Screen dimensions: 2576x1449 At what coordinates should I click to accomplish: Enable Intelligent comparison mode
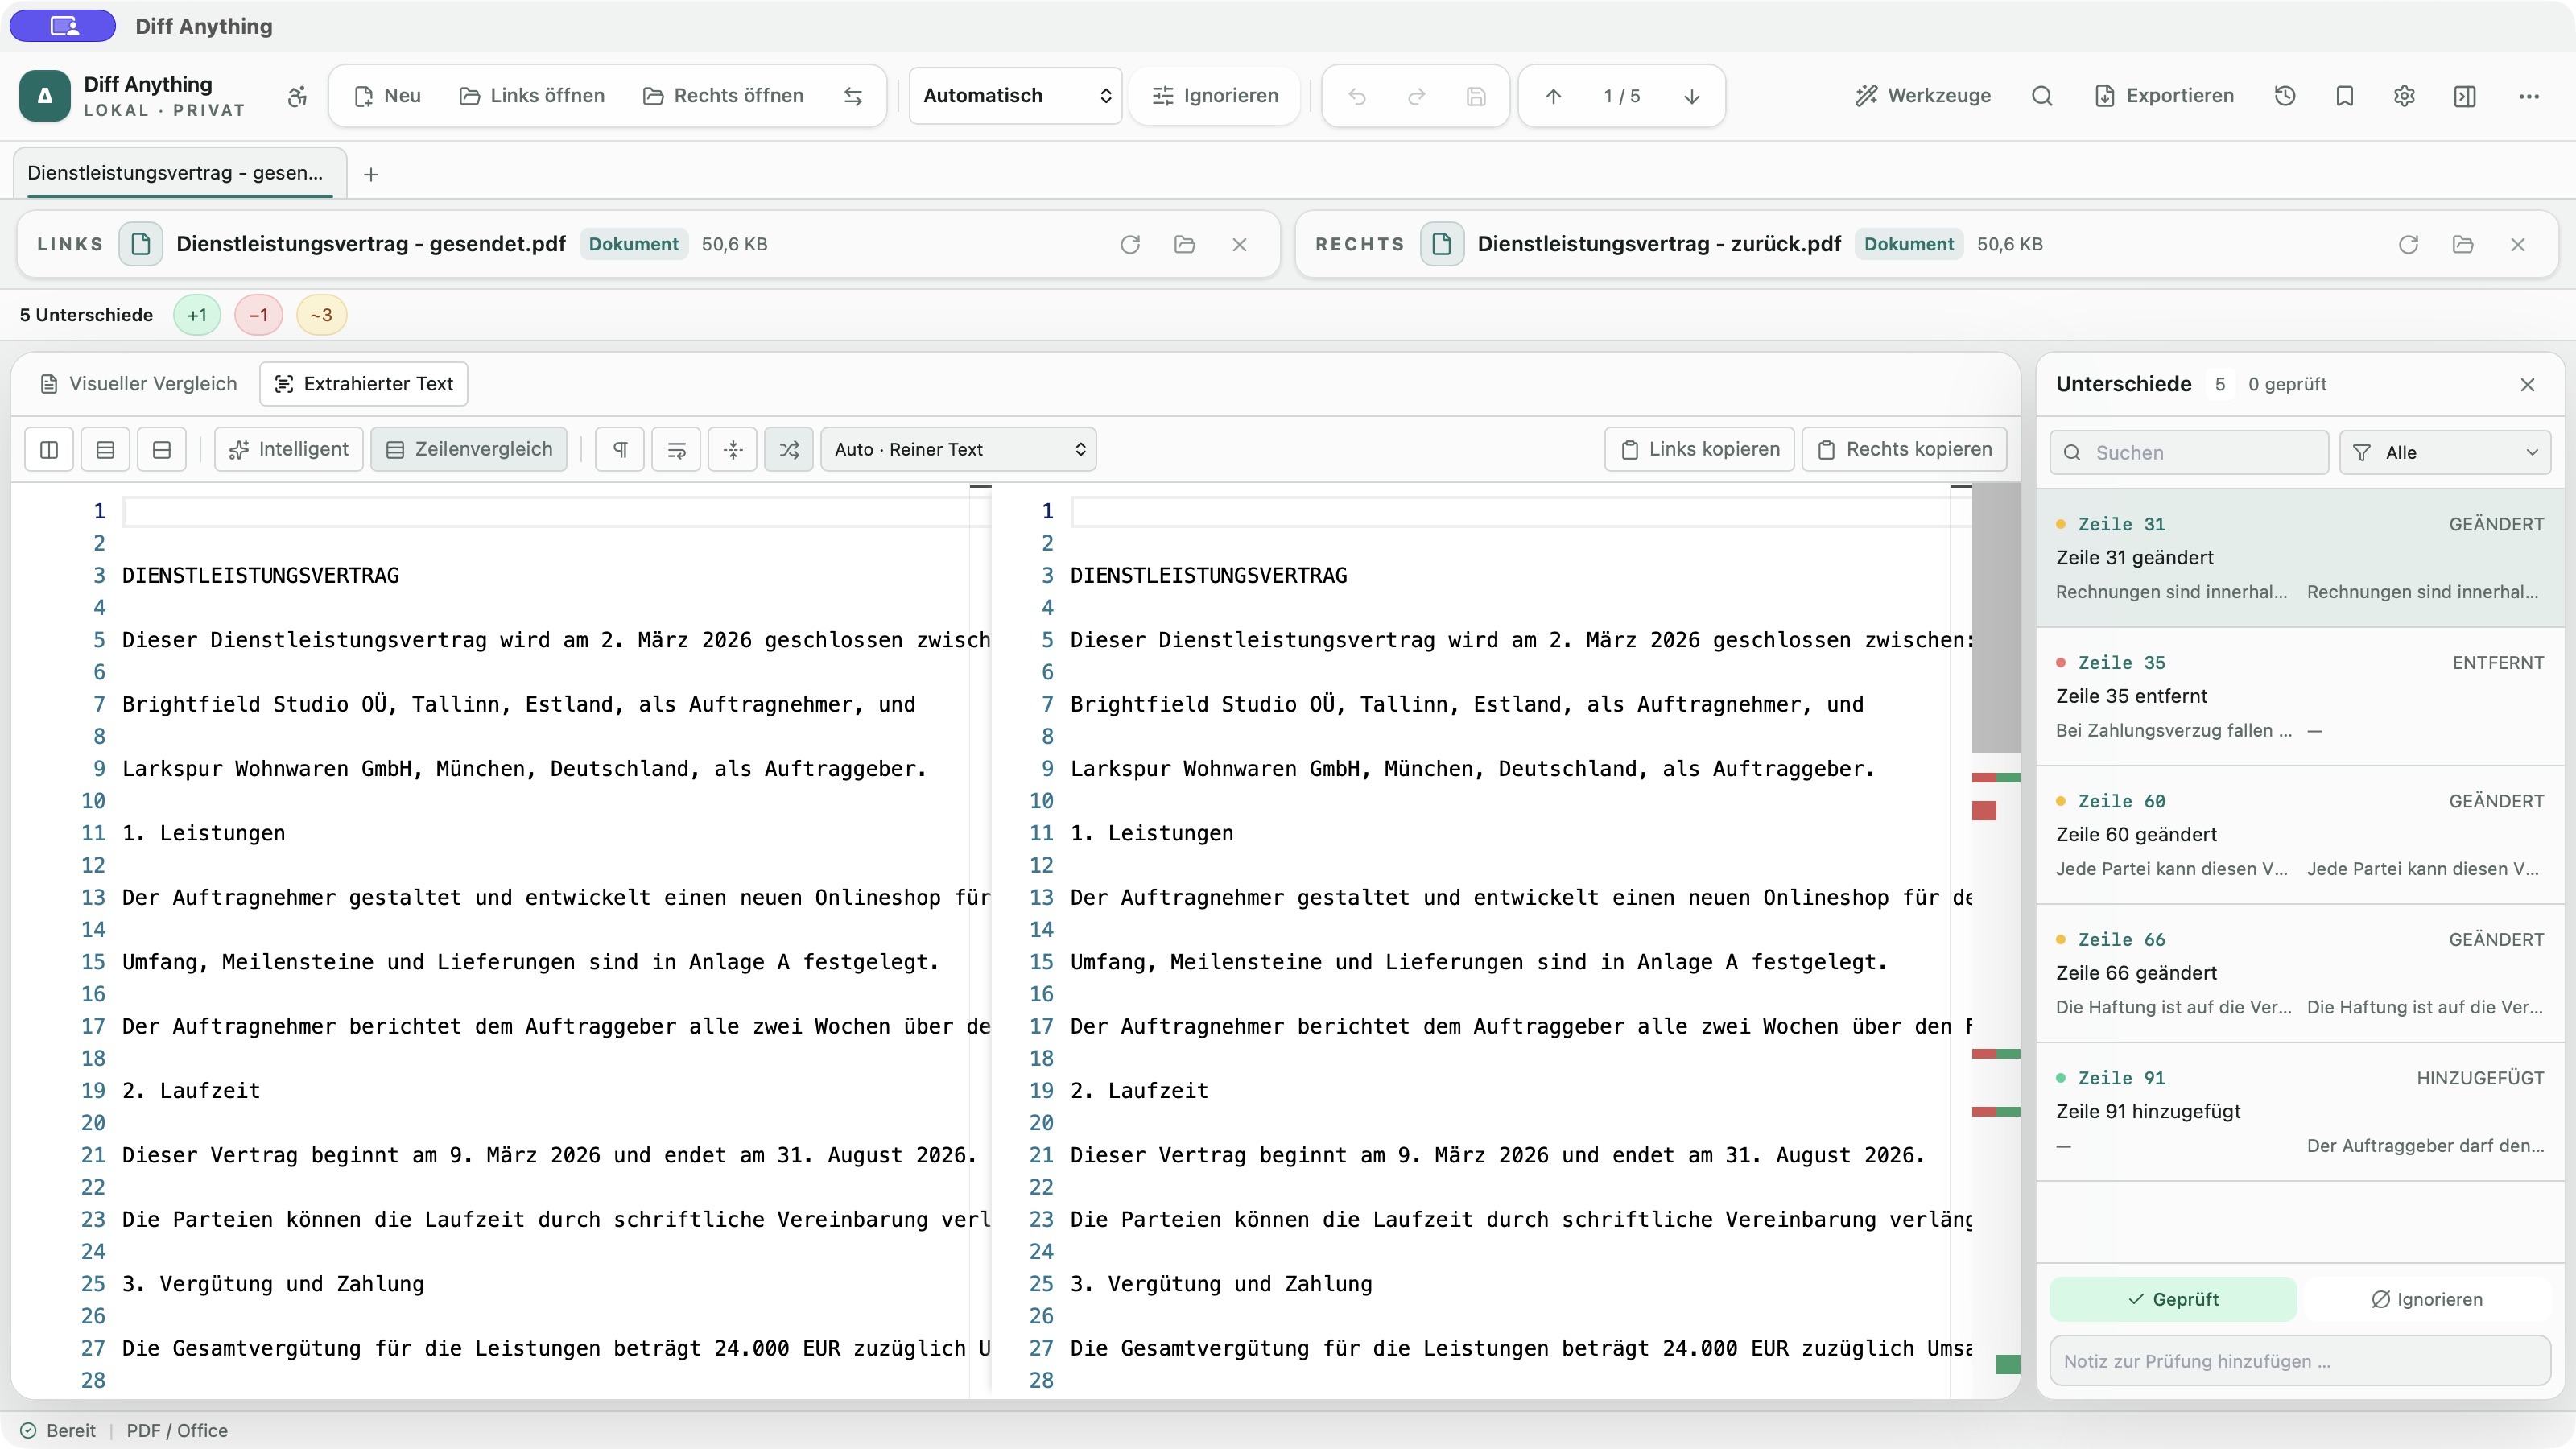pos(289,450)
